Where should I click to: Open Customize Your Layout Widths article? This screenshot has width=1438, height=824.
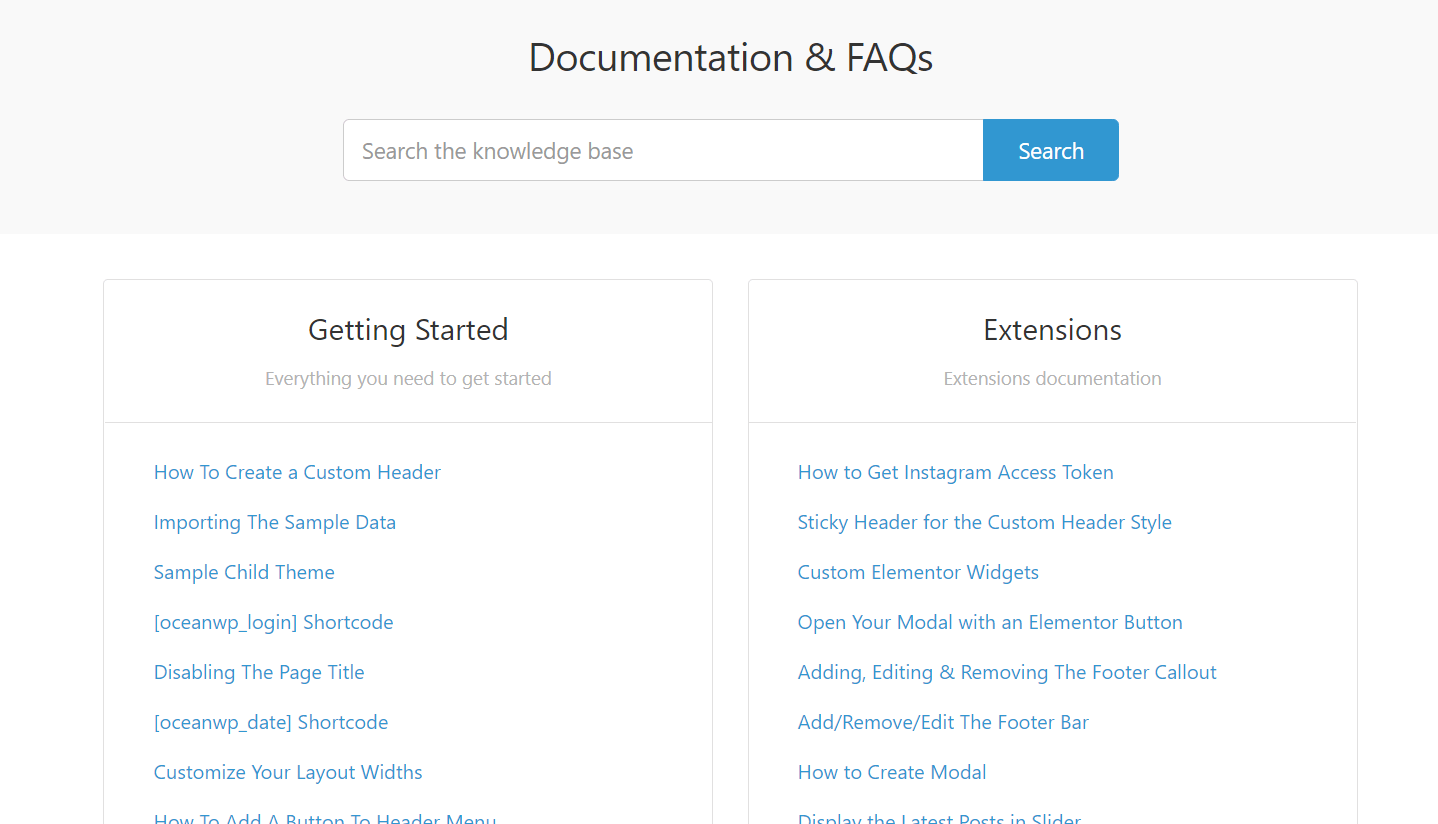point(288,772)
